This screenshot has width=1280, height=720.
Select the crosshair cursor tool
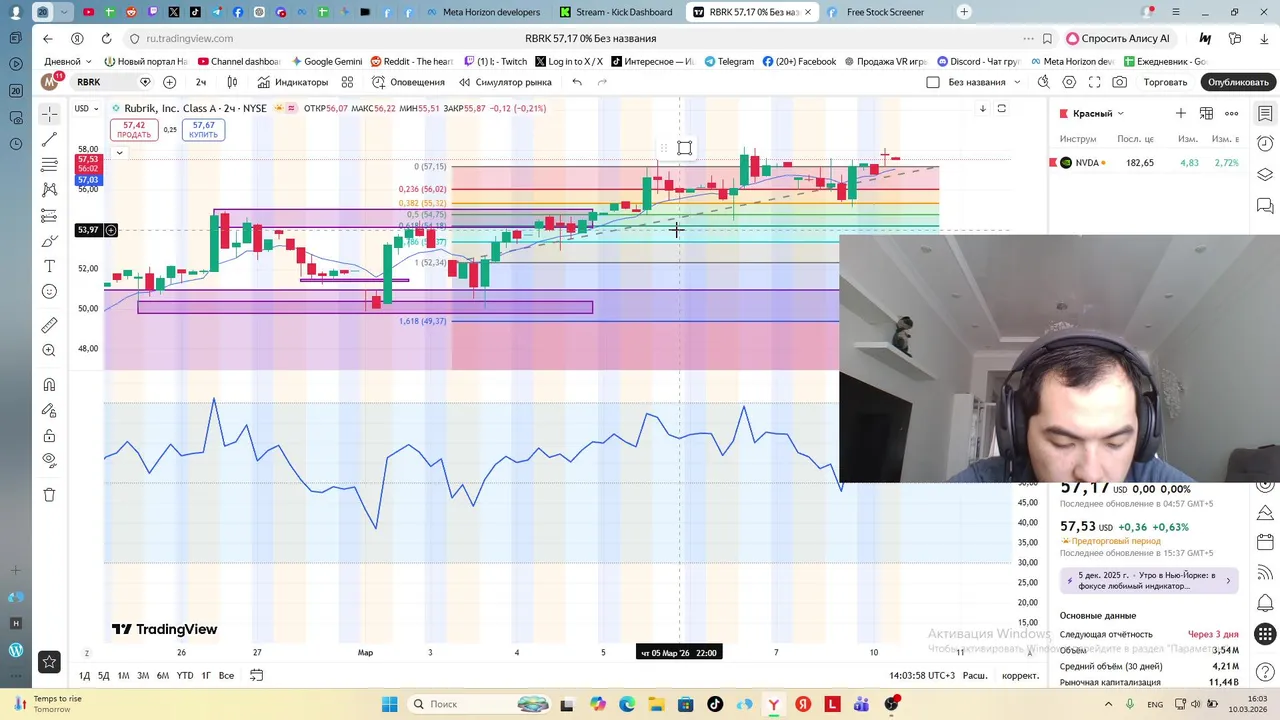tap(49, 114)
